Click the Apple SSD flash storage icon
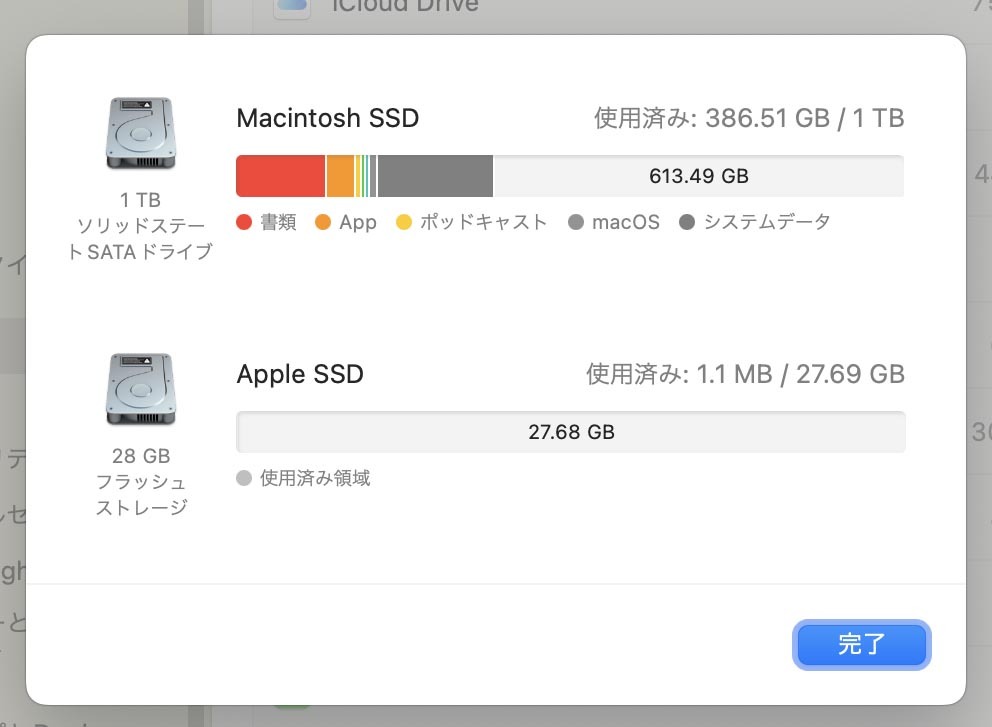992x727 pixels. (x=140, y=389)
